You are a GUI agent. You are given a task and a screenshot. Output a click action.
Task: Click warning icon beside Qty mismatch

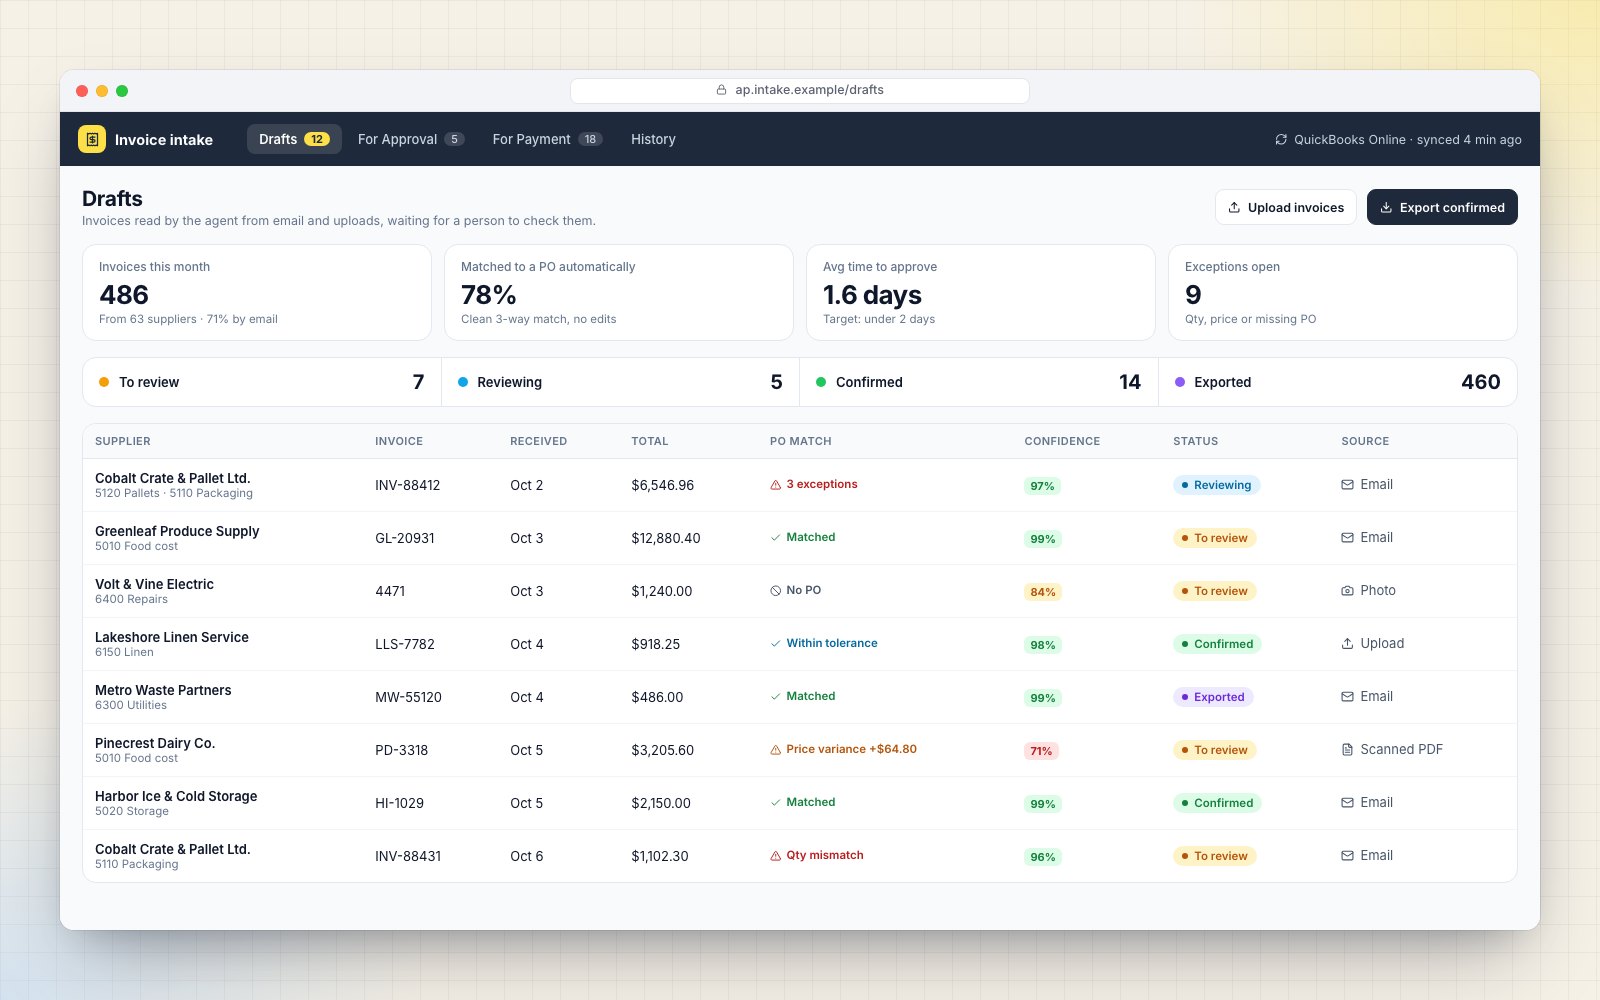[x=775, y=856]
